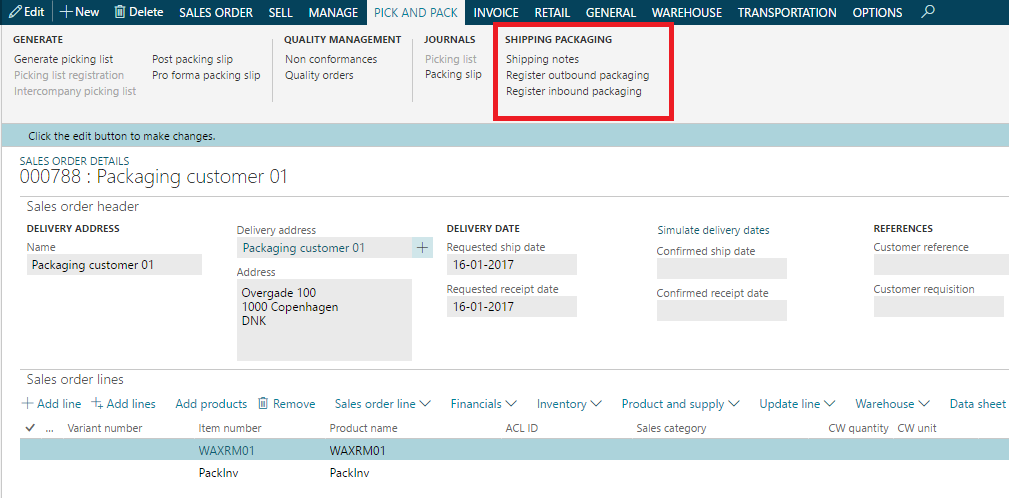Image resolution: width=1009 pixels, height=498 pixels.
Task: Open Quality orders
Action: (319, 75)
